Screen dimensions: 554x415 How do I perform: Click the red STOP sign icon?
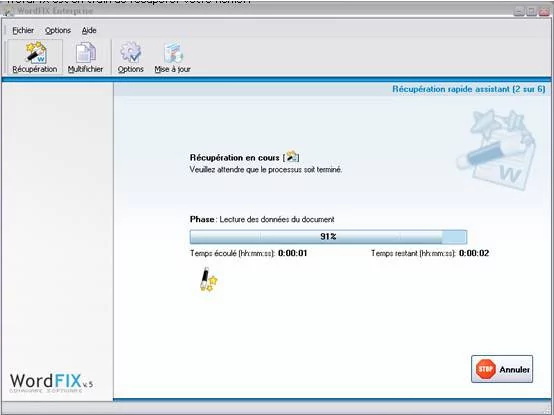[x=485, y=369]
